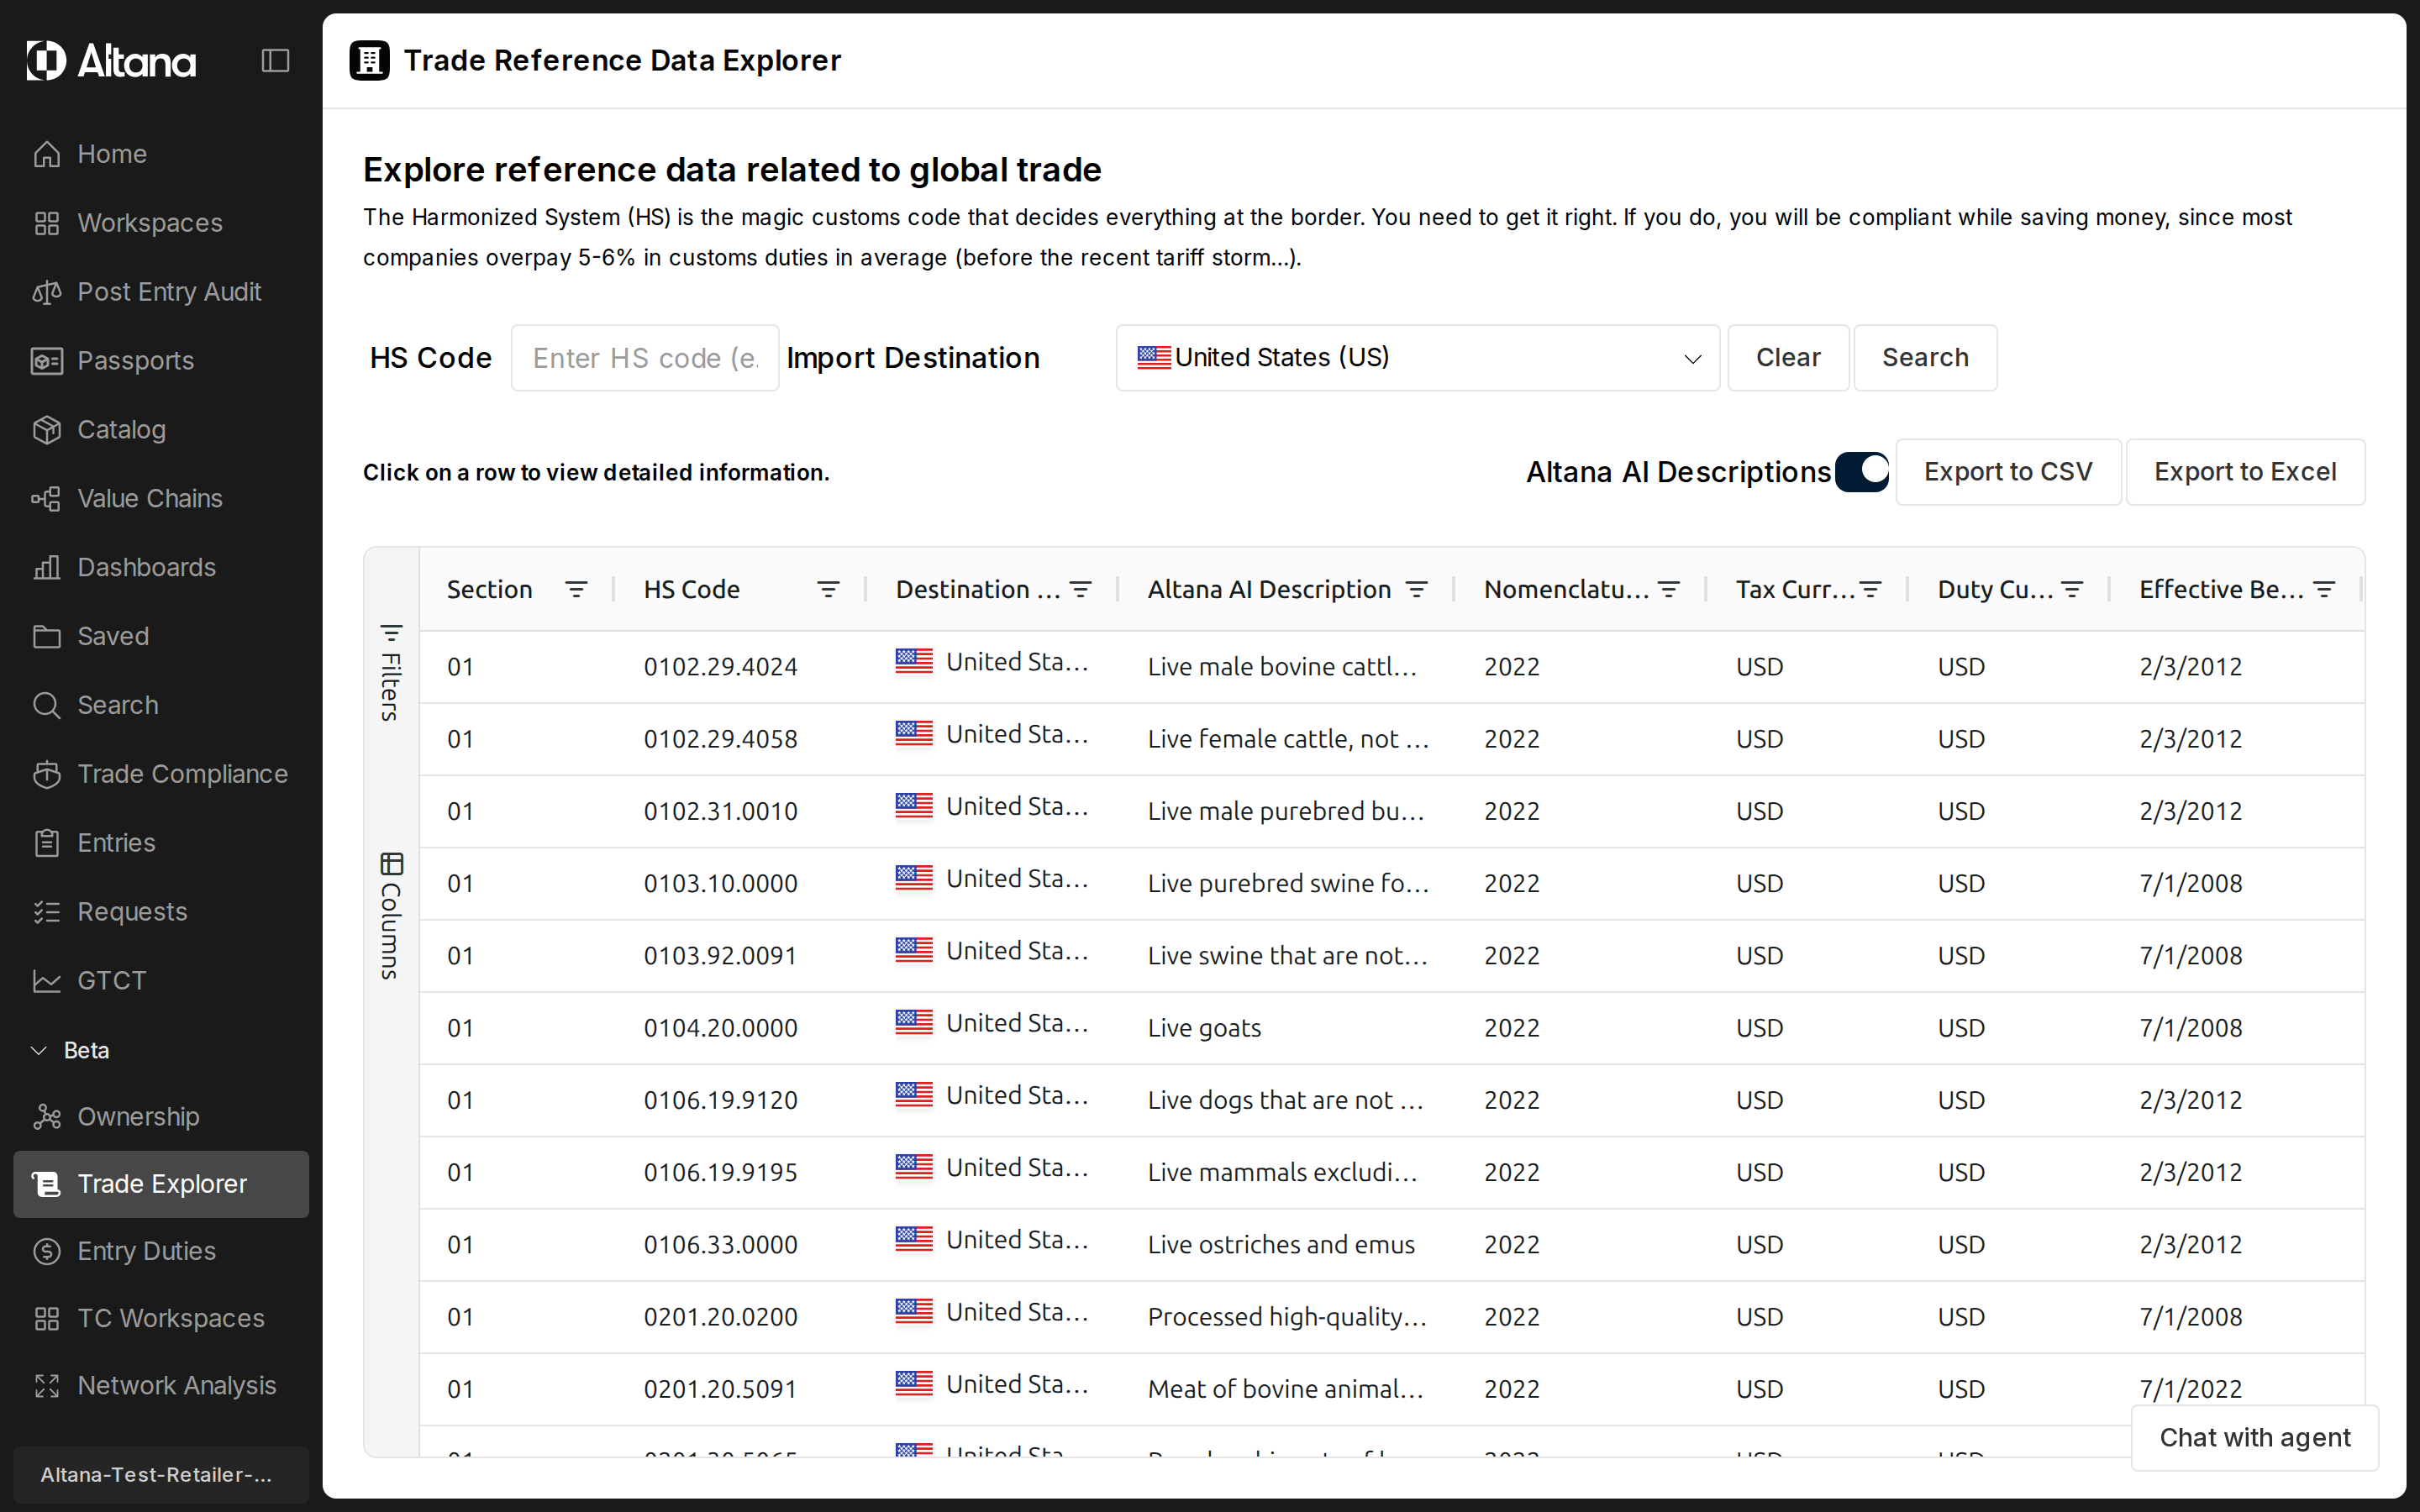Click the Catalog box icon
The height and width of the screenshot is (1512, 2420).
47,430
